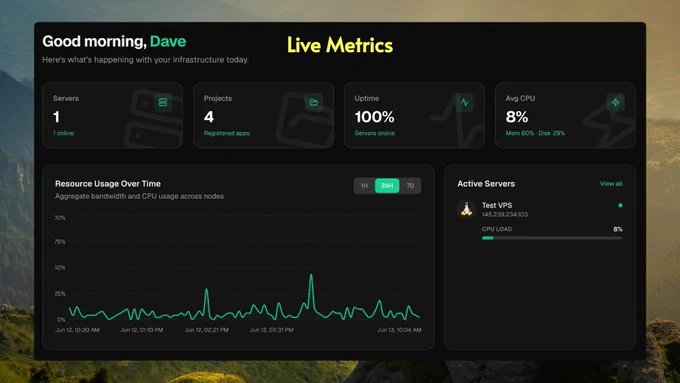Screen dimensions: 680x383
Task: Click the IP address 145.239.234.103
Action: tap(505, 214)
